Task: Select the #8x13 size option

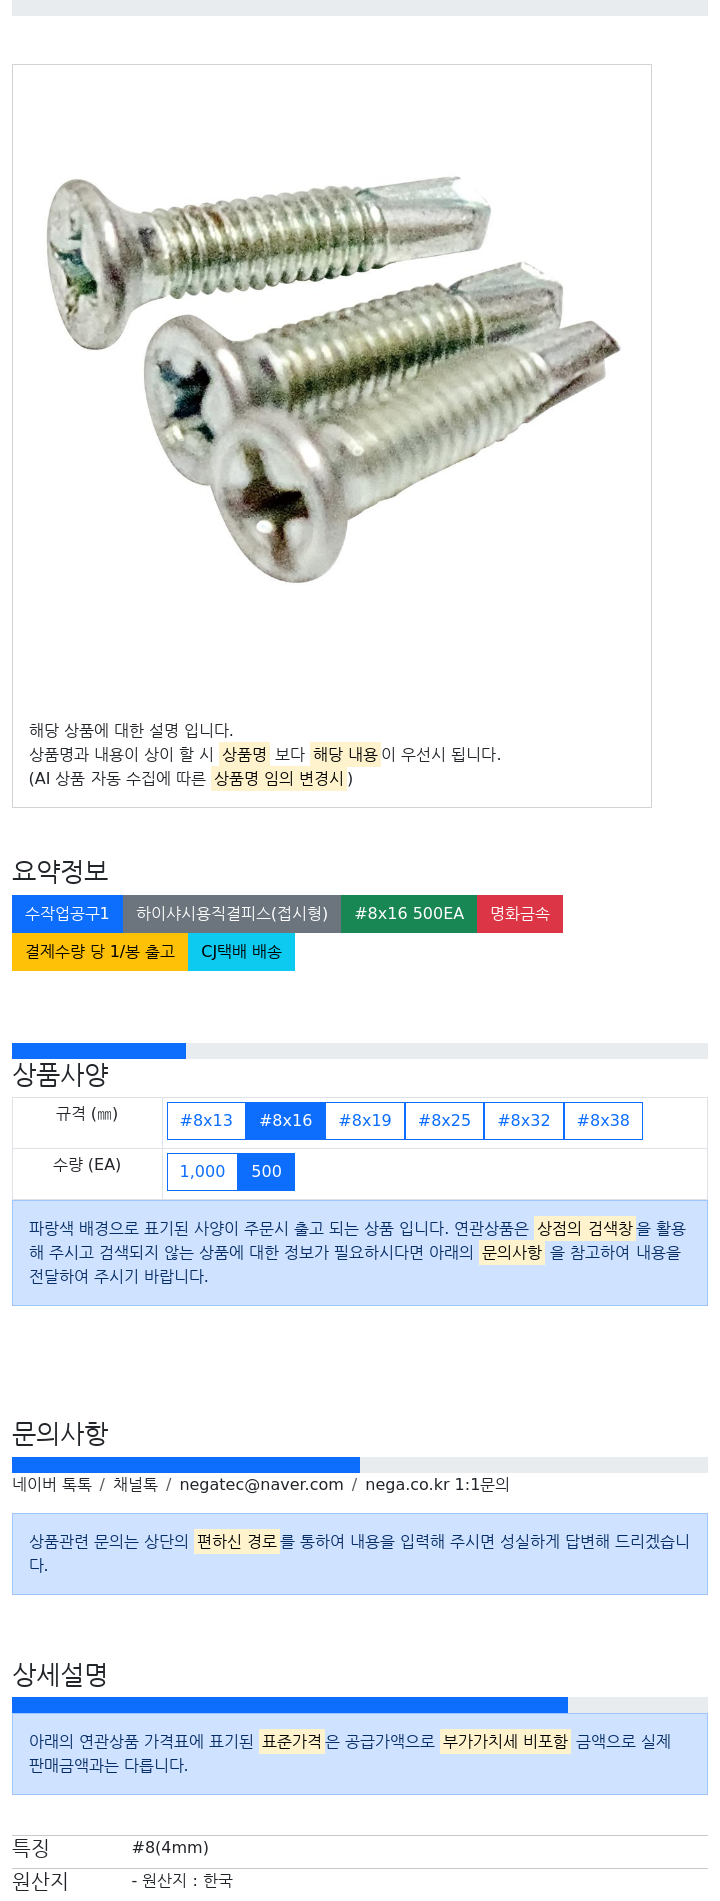Action: 206,1121
